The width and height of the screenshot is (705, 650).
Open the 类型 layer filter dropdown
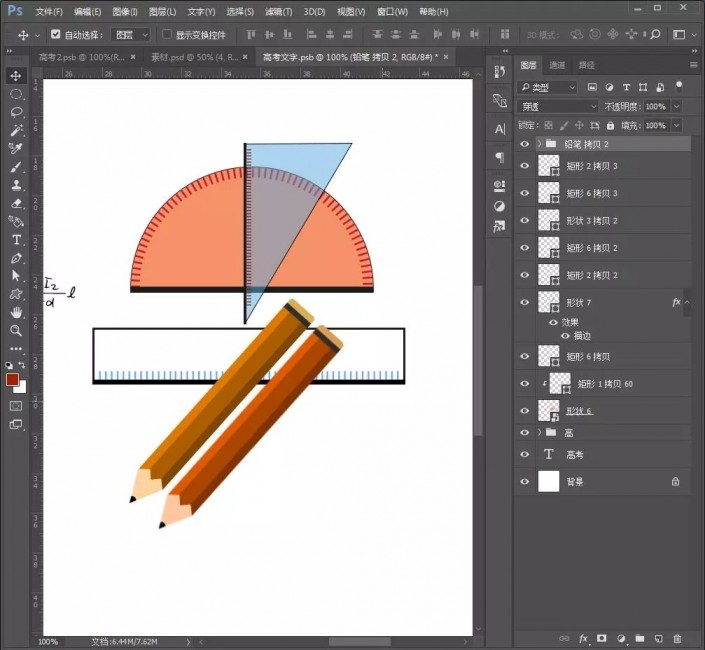(x=547, y=88)
